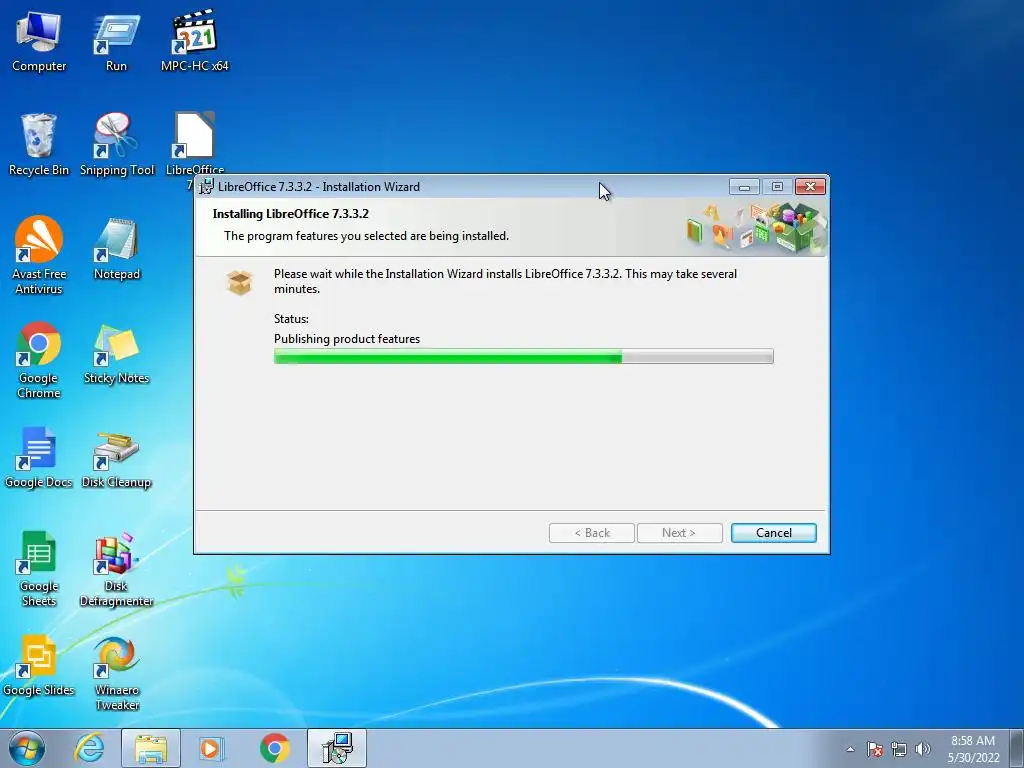Select the Notepad desktop shortcut
Screen dimensions: 1024x768
pyautogui.click(x=116, y=249)
